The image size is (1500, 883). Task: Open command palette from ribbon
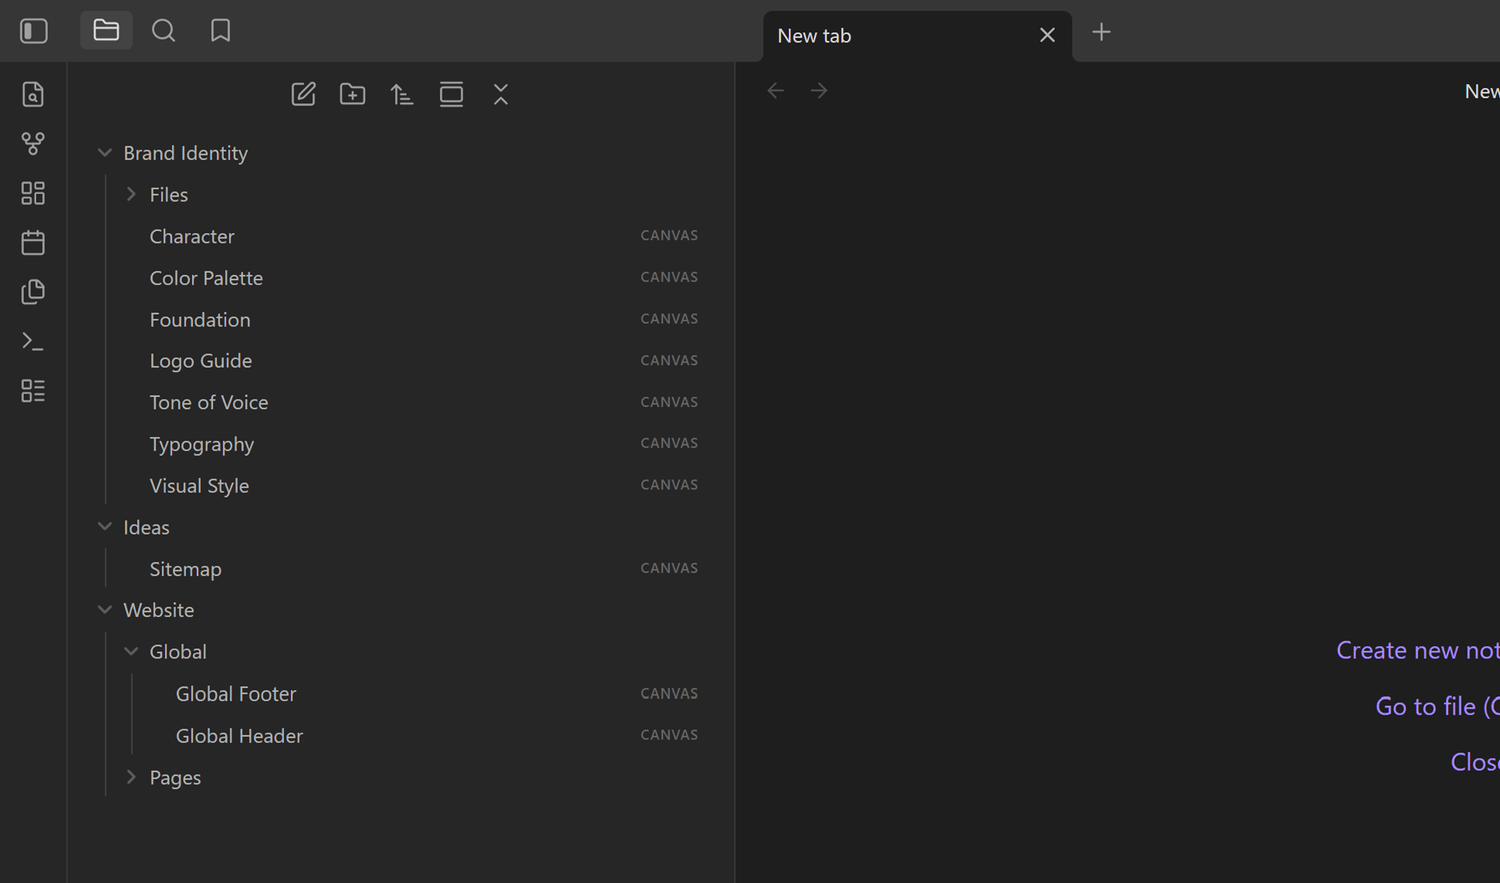tap(33, 341)
